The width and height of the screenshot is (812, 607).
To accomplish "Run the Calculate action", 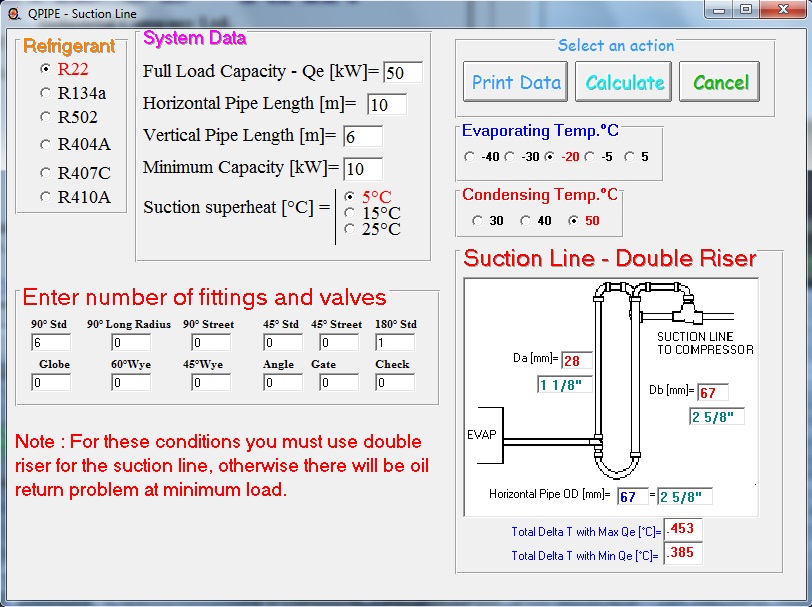I will click(624, 82).
